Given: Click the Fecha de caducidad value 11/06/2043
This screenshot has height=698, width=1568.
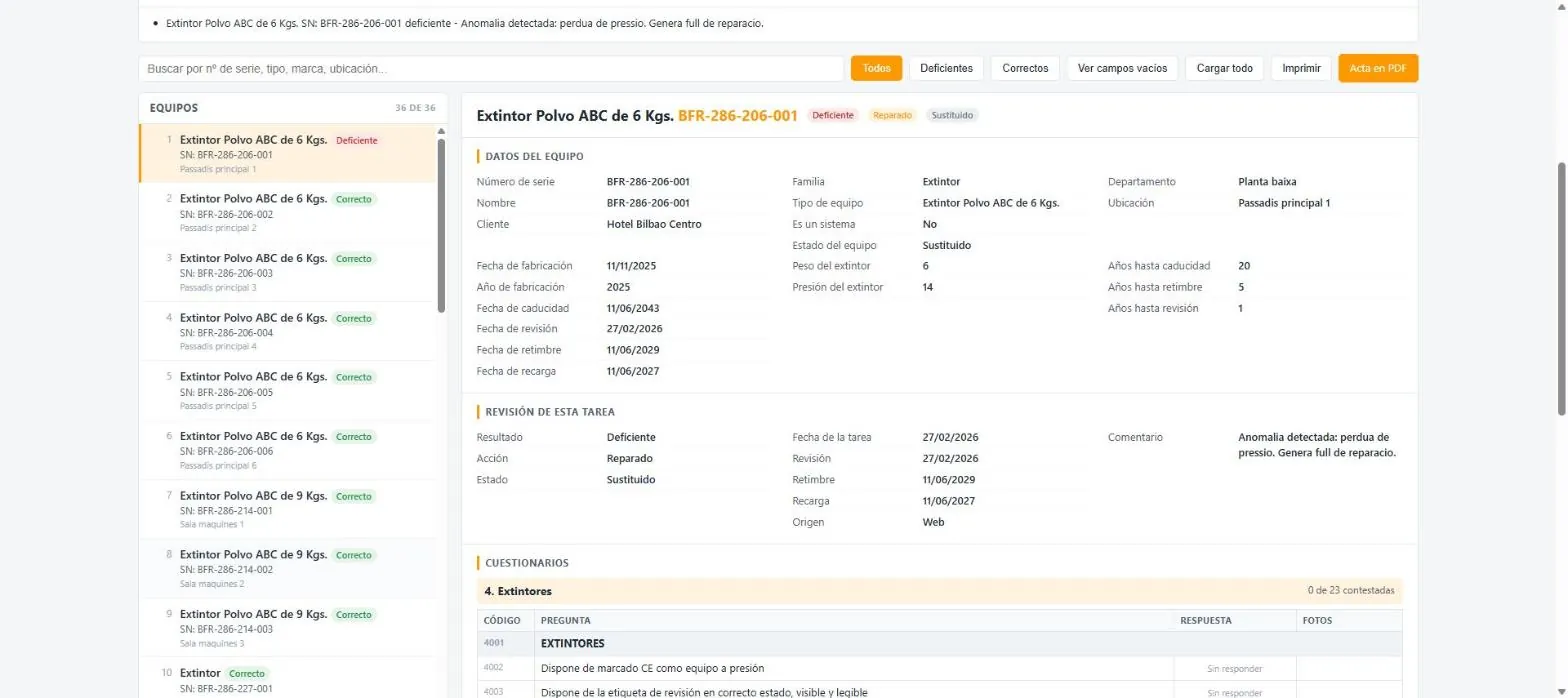Looking at the screenshot, I should (633, 308).
